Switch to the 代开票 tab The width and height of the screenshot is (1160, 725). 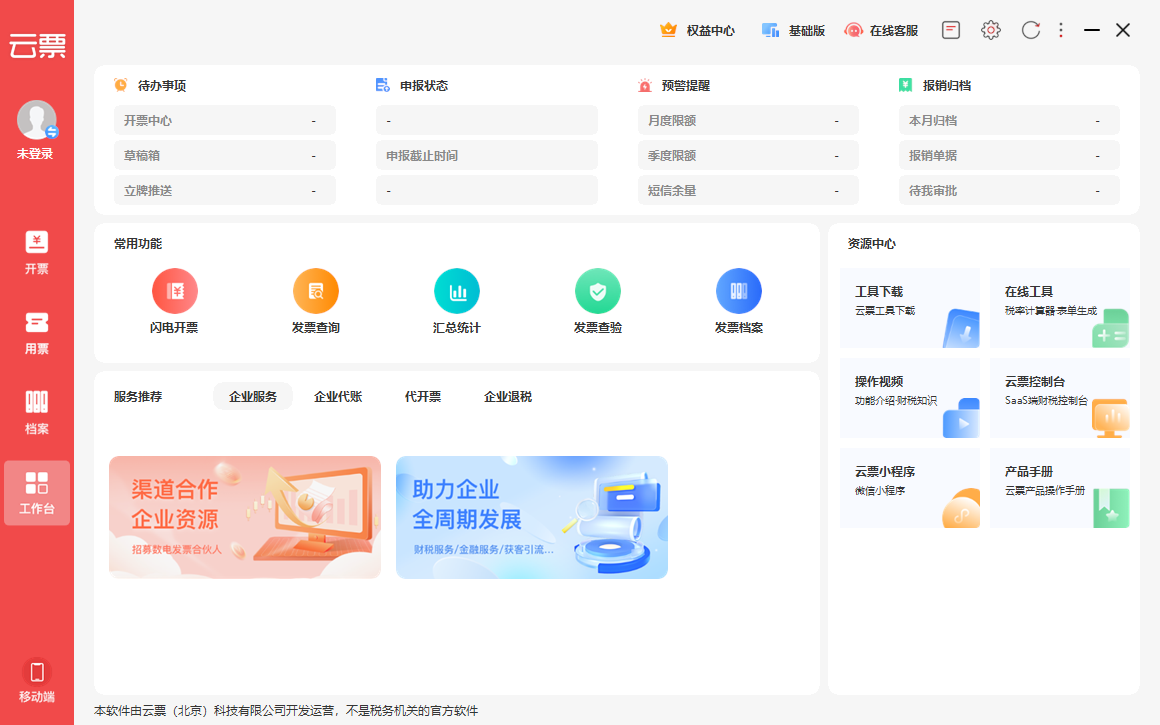(x=422, y=397)
